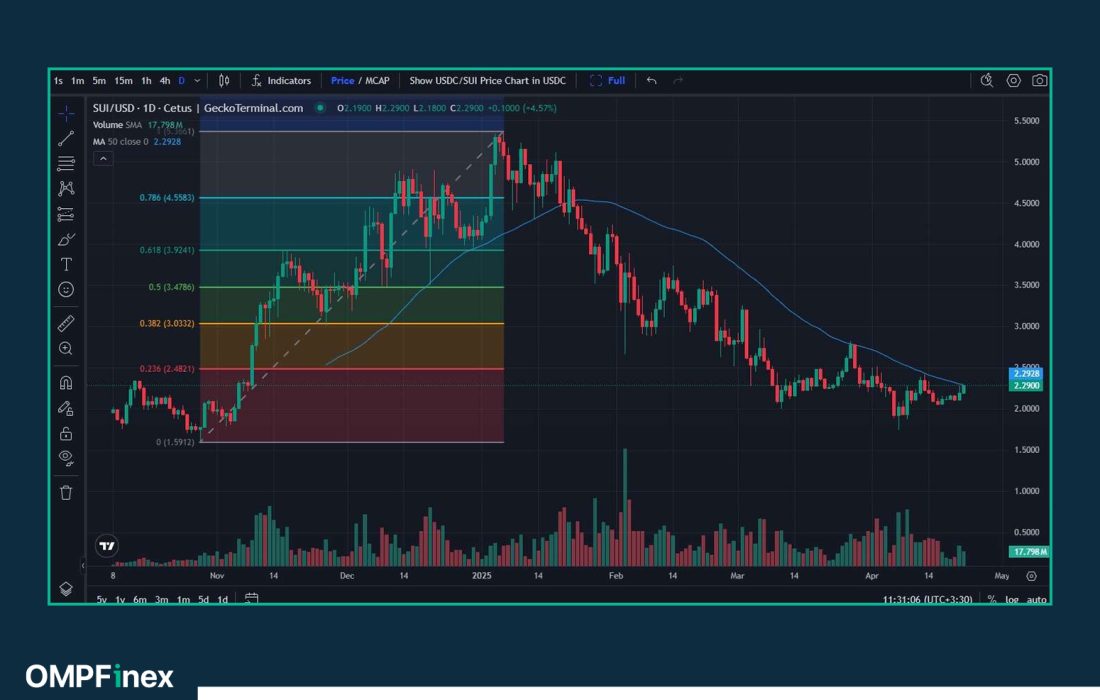Click the undo arrow in top toolbar
Screen dimensions: 1100x700
[x=652, y=80]
